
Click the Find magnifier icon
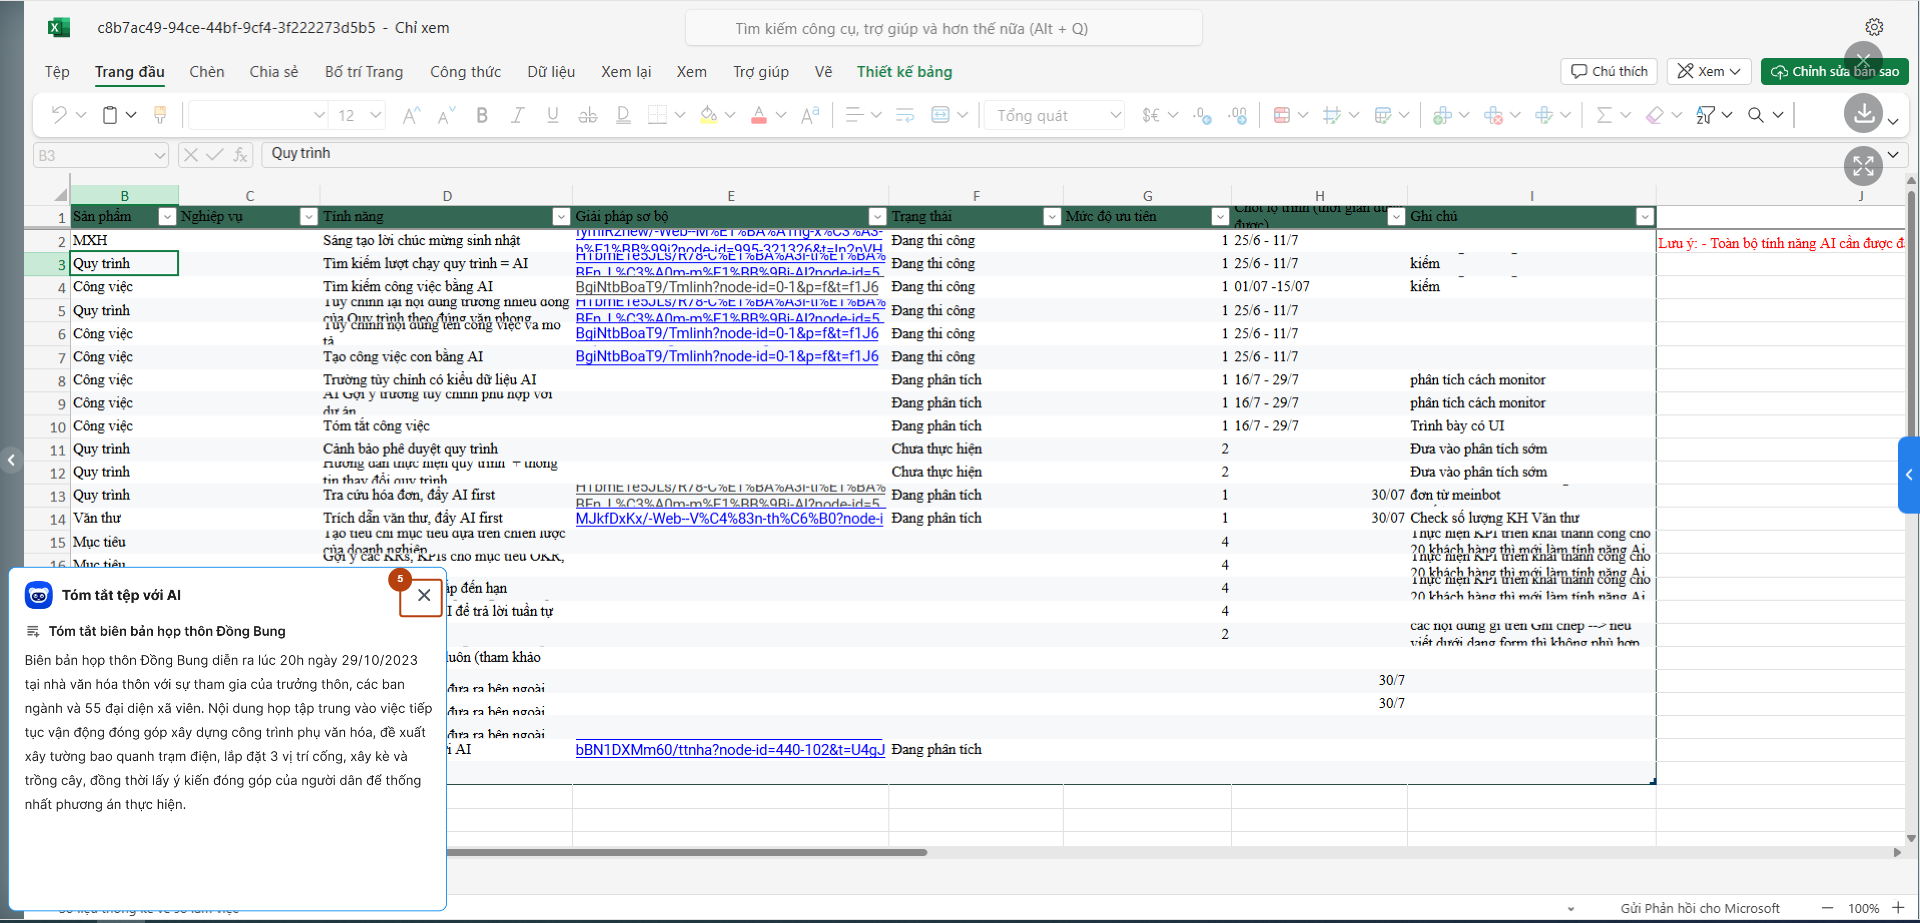1756,116
